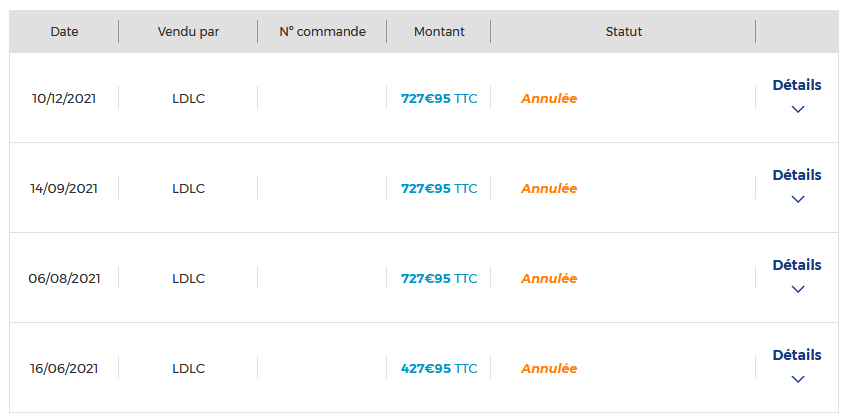Click LDLC seller in the 10/12/2021 row

[x=188, y=99]
